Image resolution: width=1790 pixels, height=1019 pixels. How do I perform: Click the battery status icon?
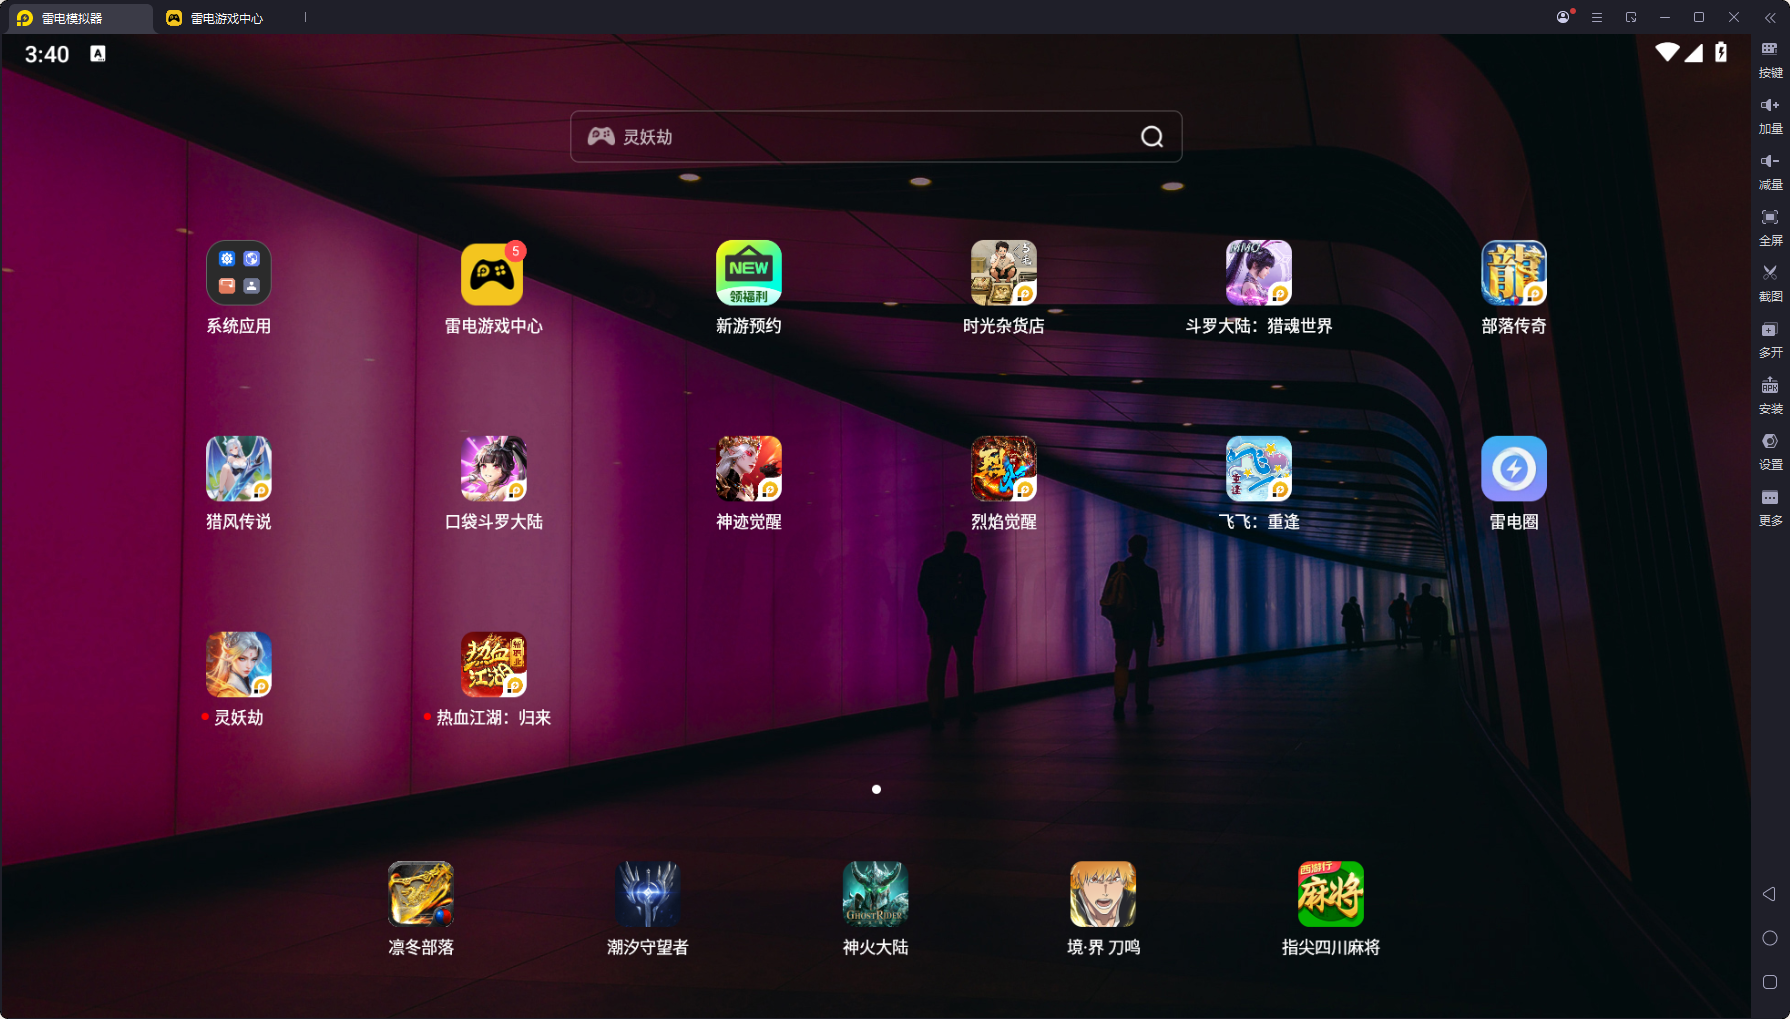pyautogui.click(x=1721, y=52)
